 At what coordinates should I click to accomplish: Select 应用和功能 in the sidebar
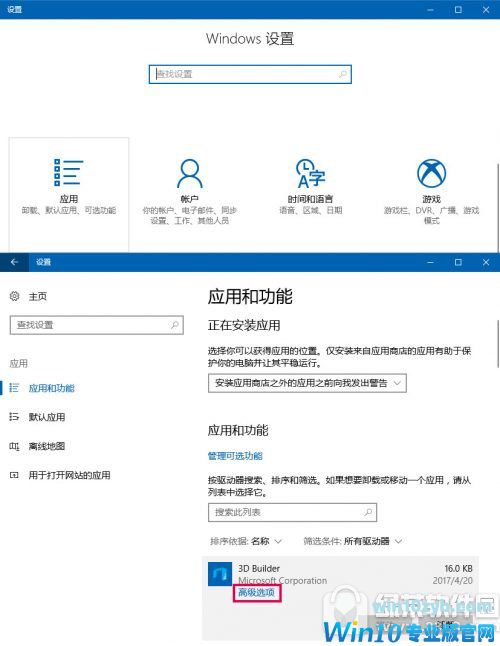click(51, 388)
